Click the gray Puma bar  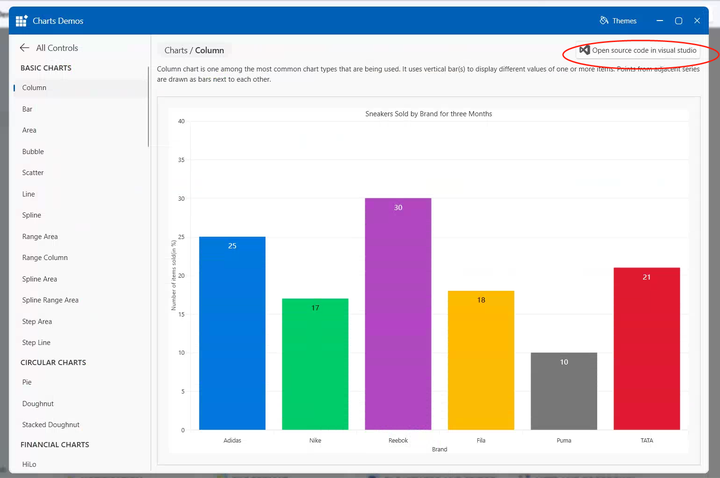click(564, 391)
